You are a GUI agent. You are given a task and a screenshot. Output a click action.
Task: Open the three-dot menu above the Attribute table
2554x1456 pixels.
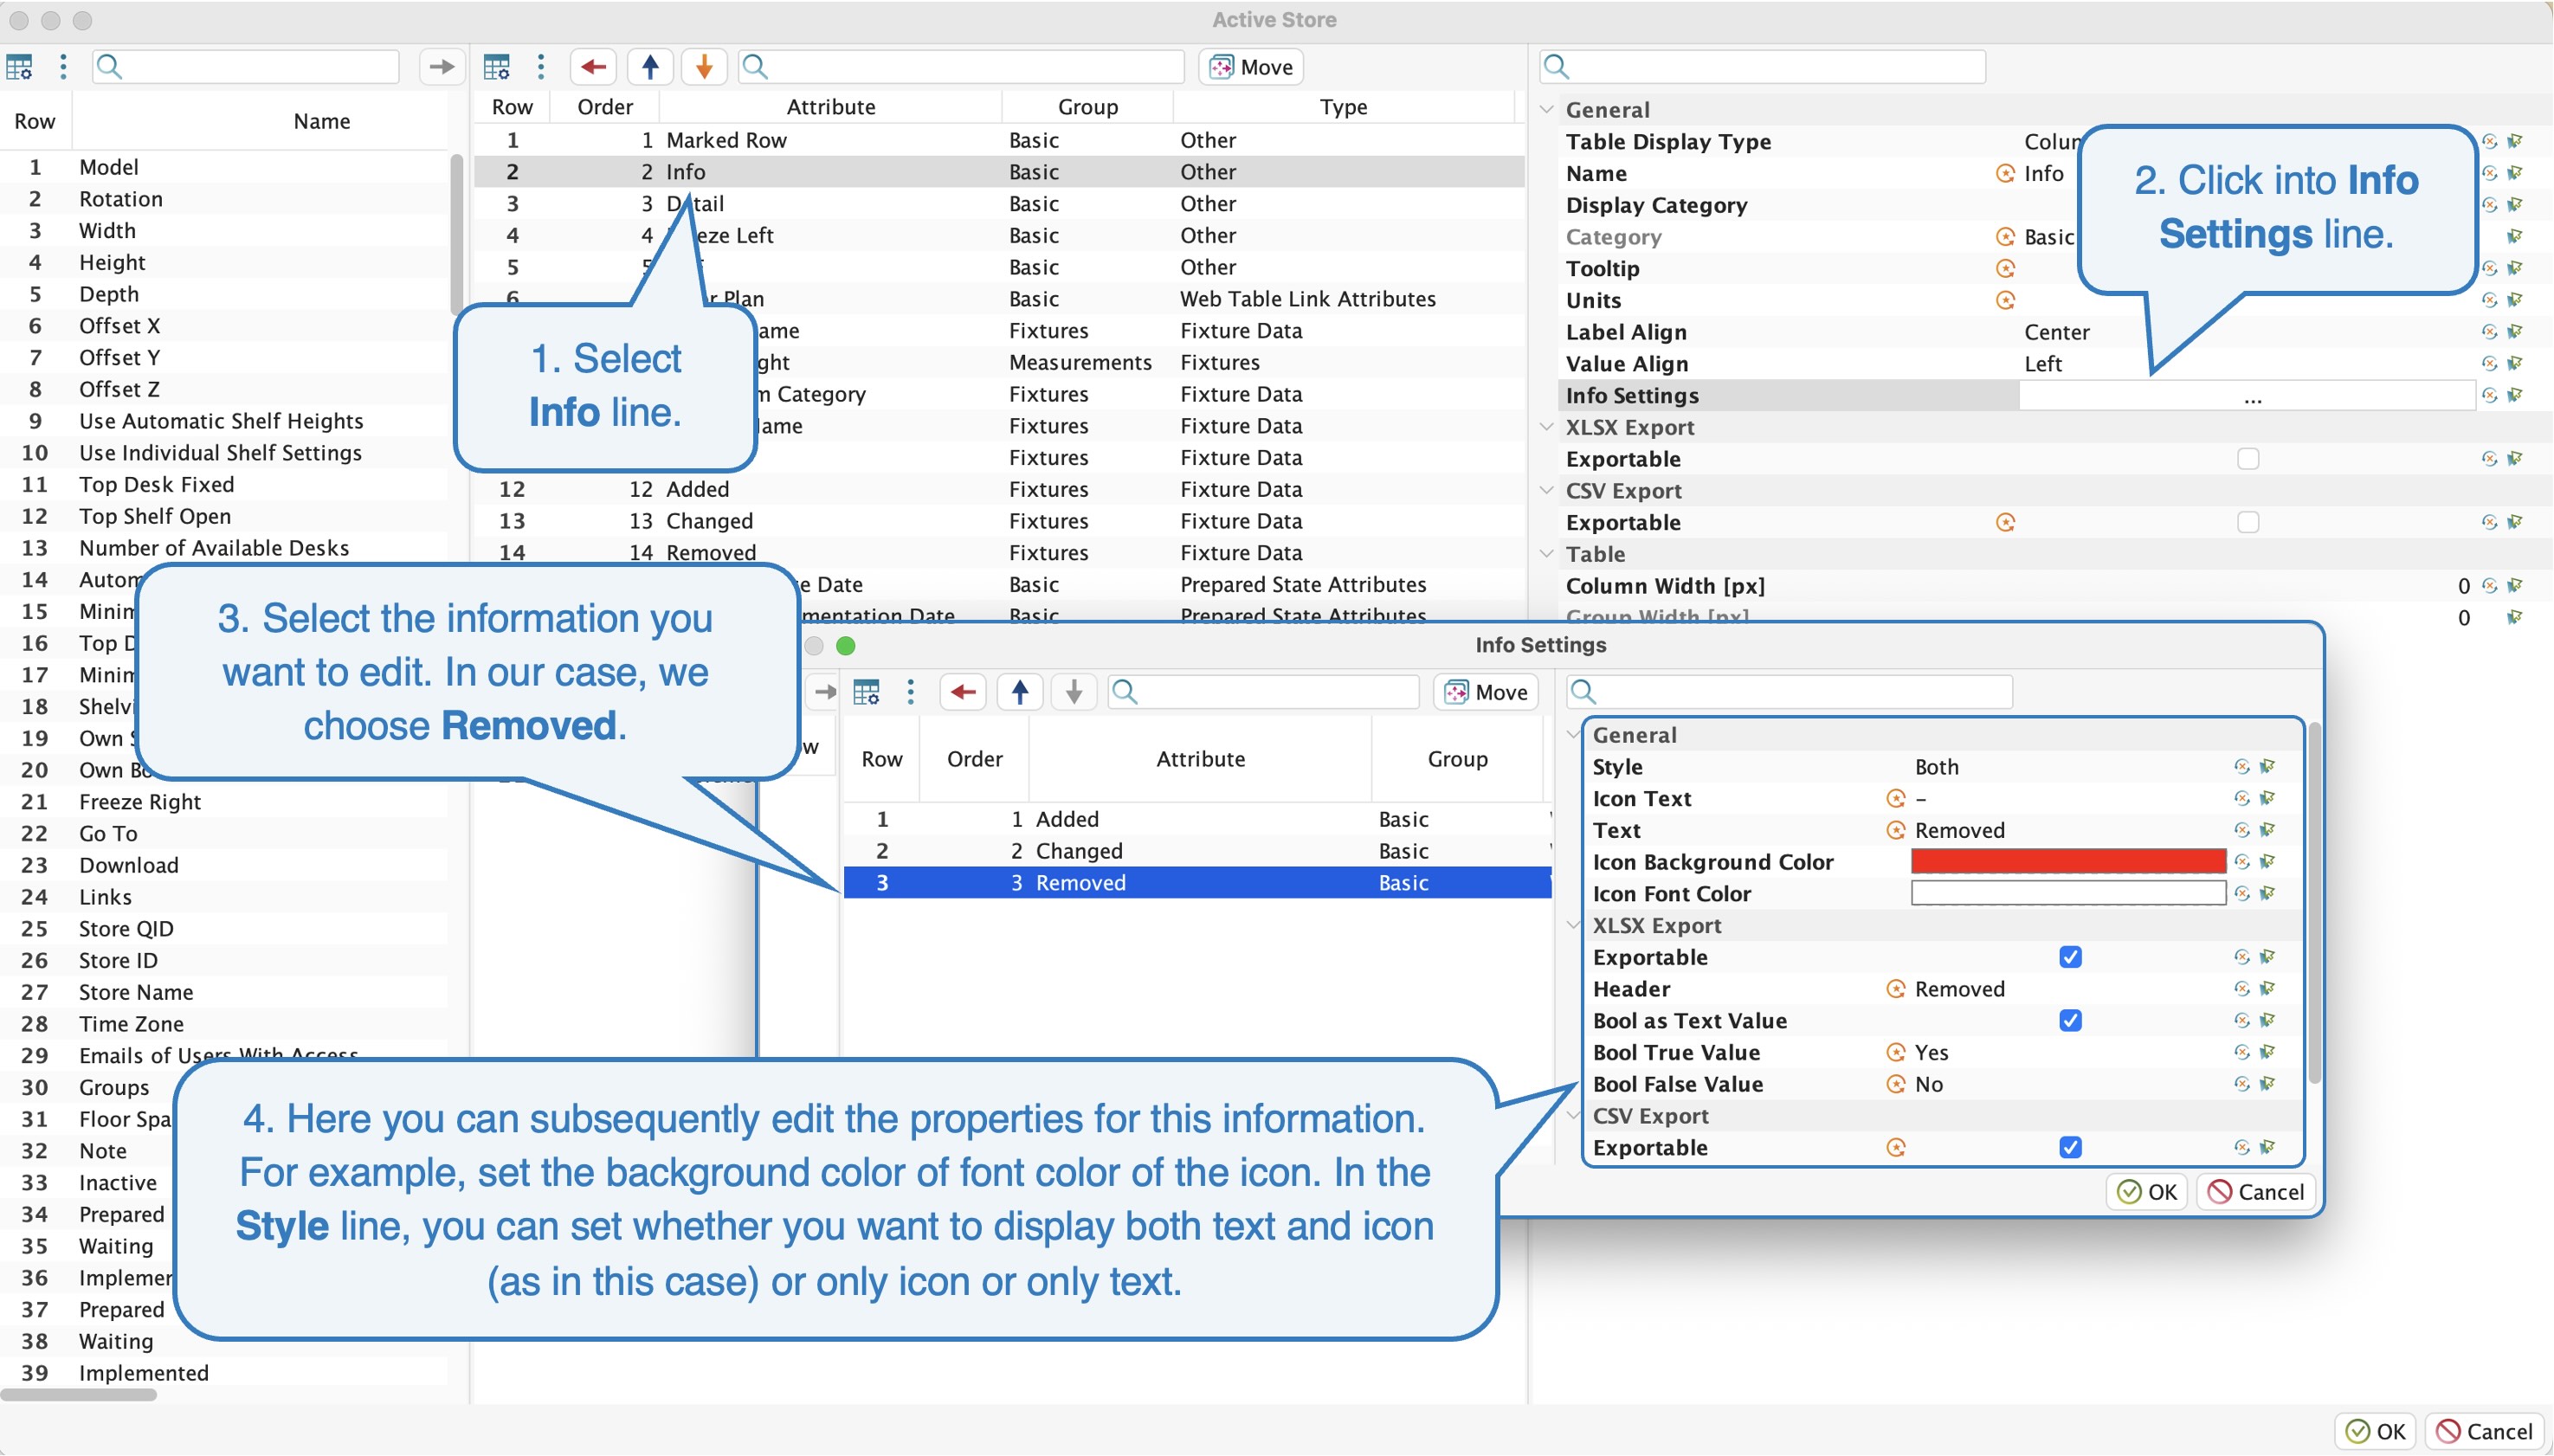coord(541,67)
